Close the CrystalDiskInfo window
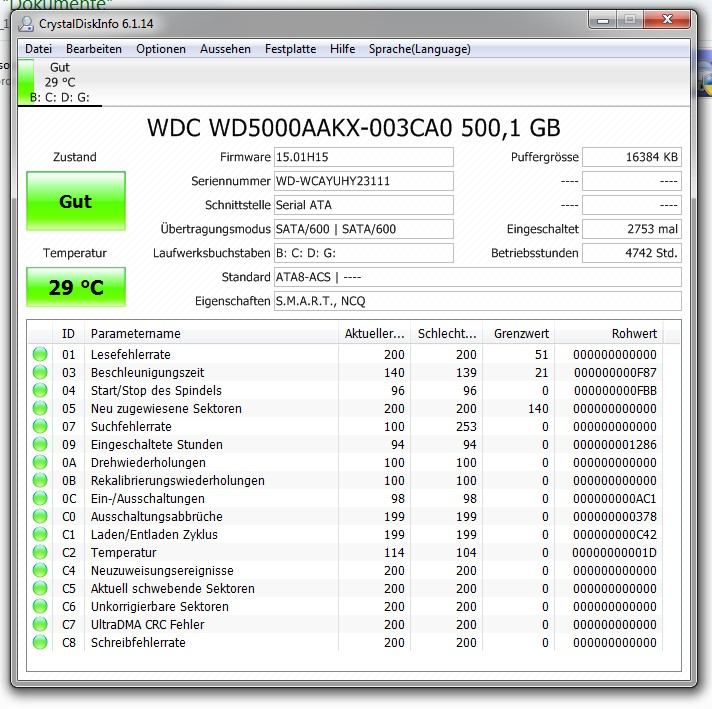The height and width of the screenshot is (709, 712). (667, 20)
